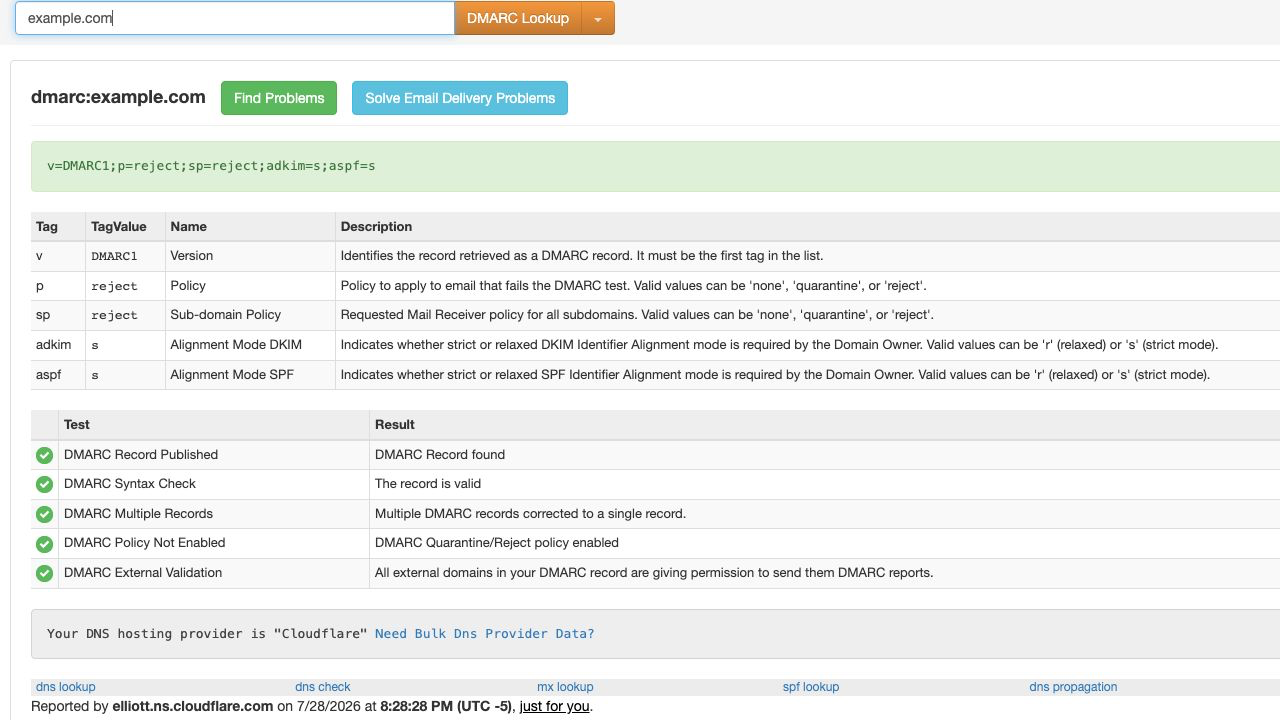This screenshot has height=720, width=1280.
Task: Click the green check icon for DMARC Record Published
Action: point(44,455)
